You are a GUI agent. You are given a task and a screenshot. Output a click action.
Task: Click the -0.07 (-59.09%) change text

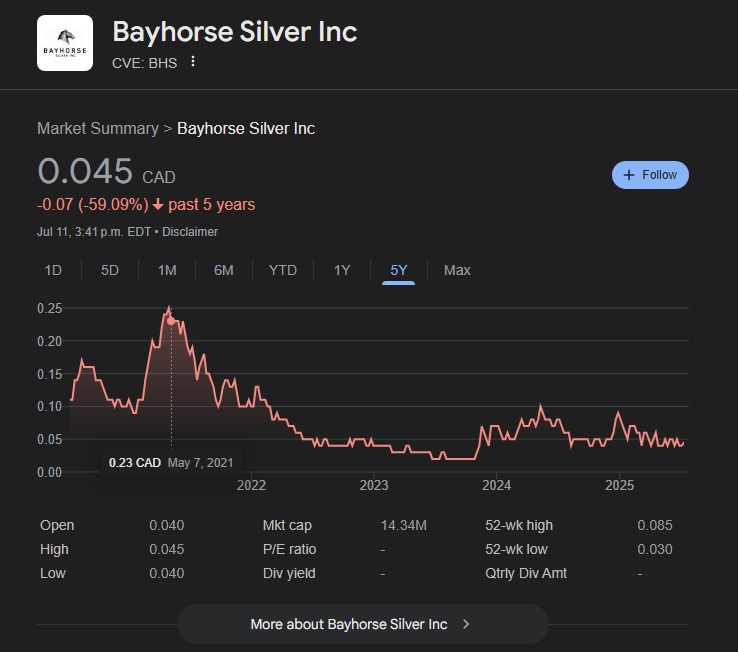(93, 205)
